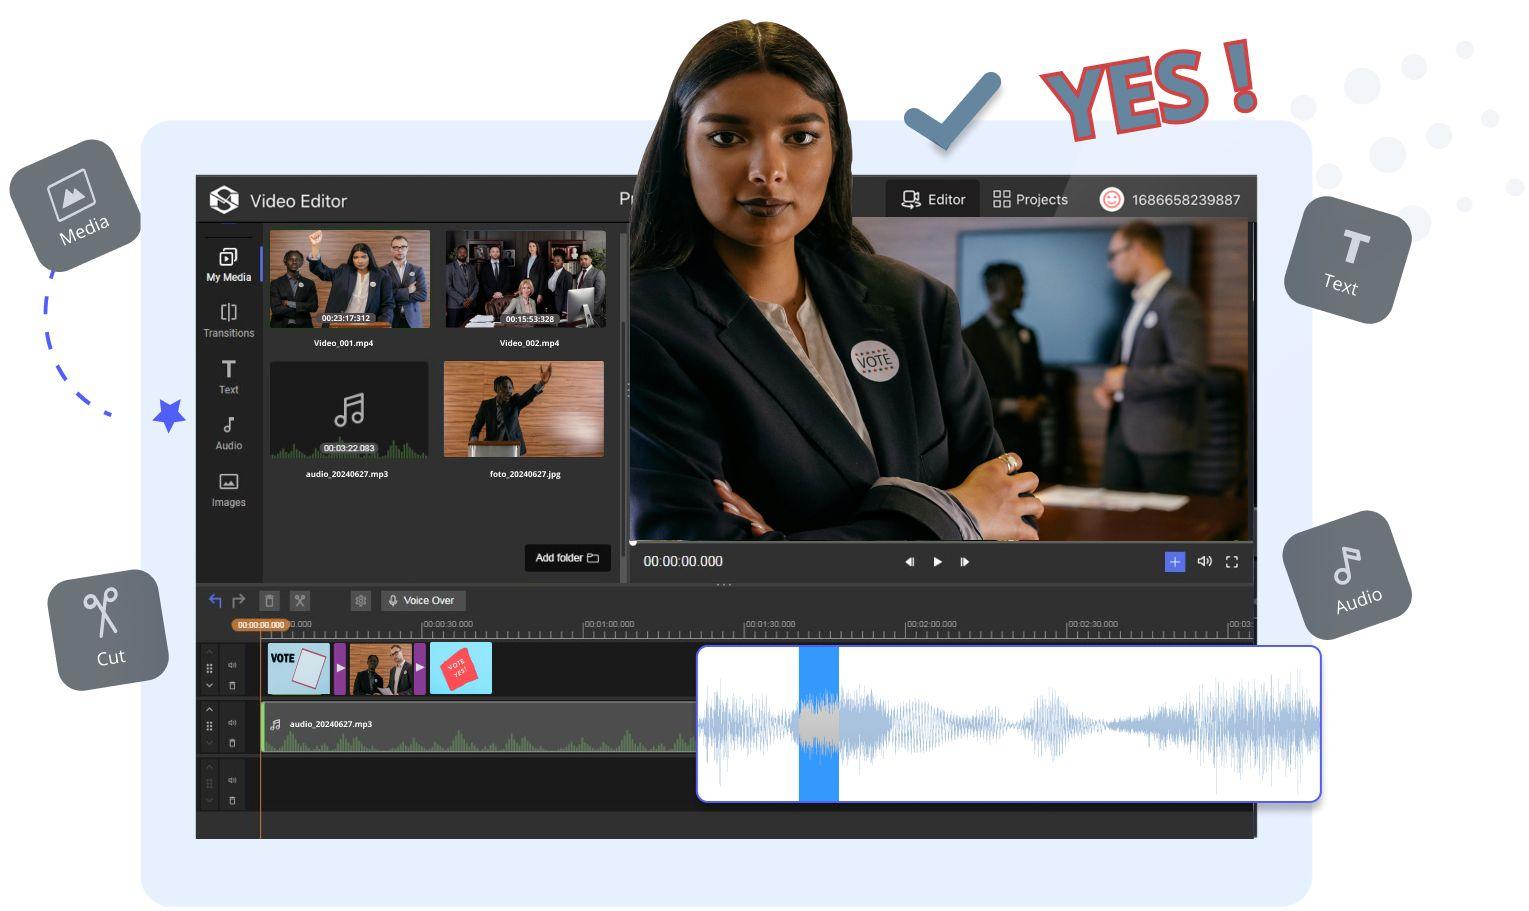Open the My Media panel
Viewport: 1529px width, 911px height.
click(x=229, y=265)
